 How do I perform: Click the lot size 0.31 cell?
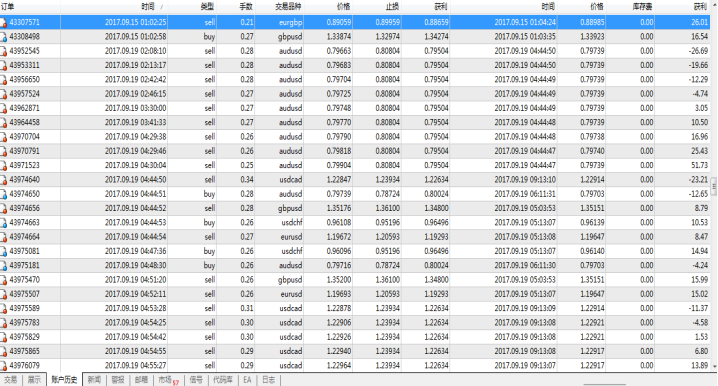pos(247,308)
